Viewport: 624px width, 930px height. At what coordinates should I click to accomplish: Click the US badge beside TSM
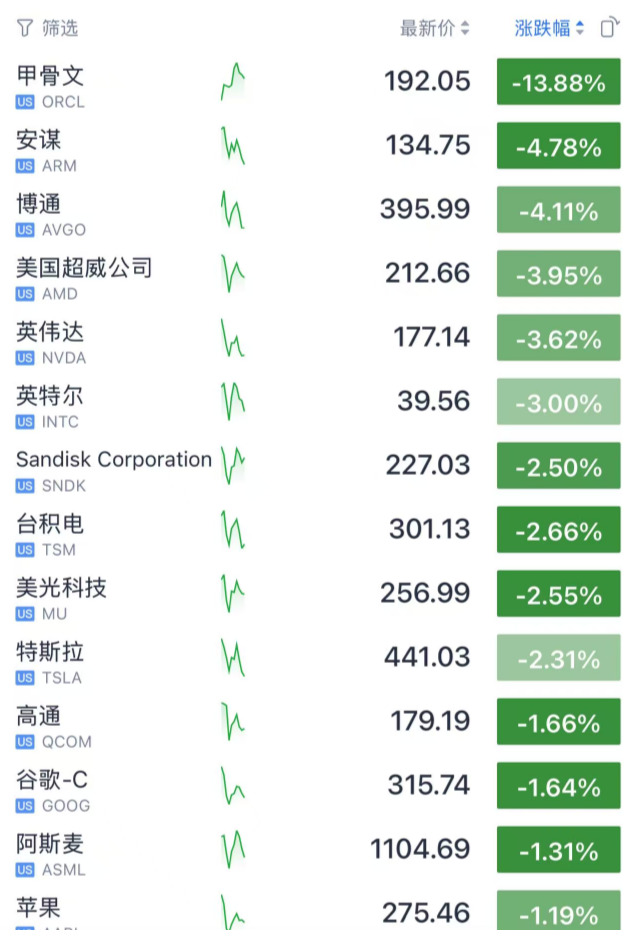coord(24,550)
